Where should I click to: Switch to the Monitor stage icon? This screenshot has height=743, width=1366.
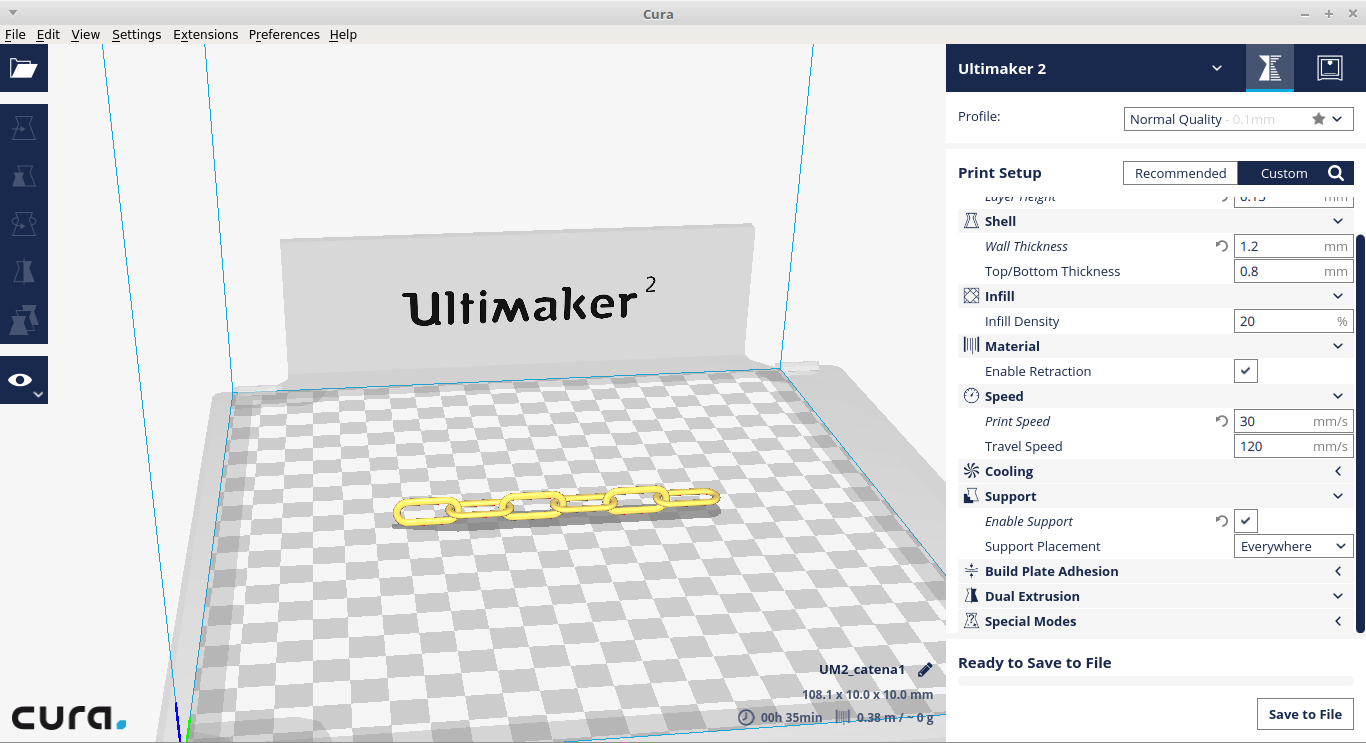[x=1330, y=68]
